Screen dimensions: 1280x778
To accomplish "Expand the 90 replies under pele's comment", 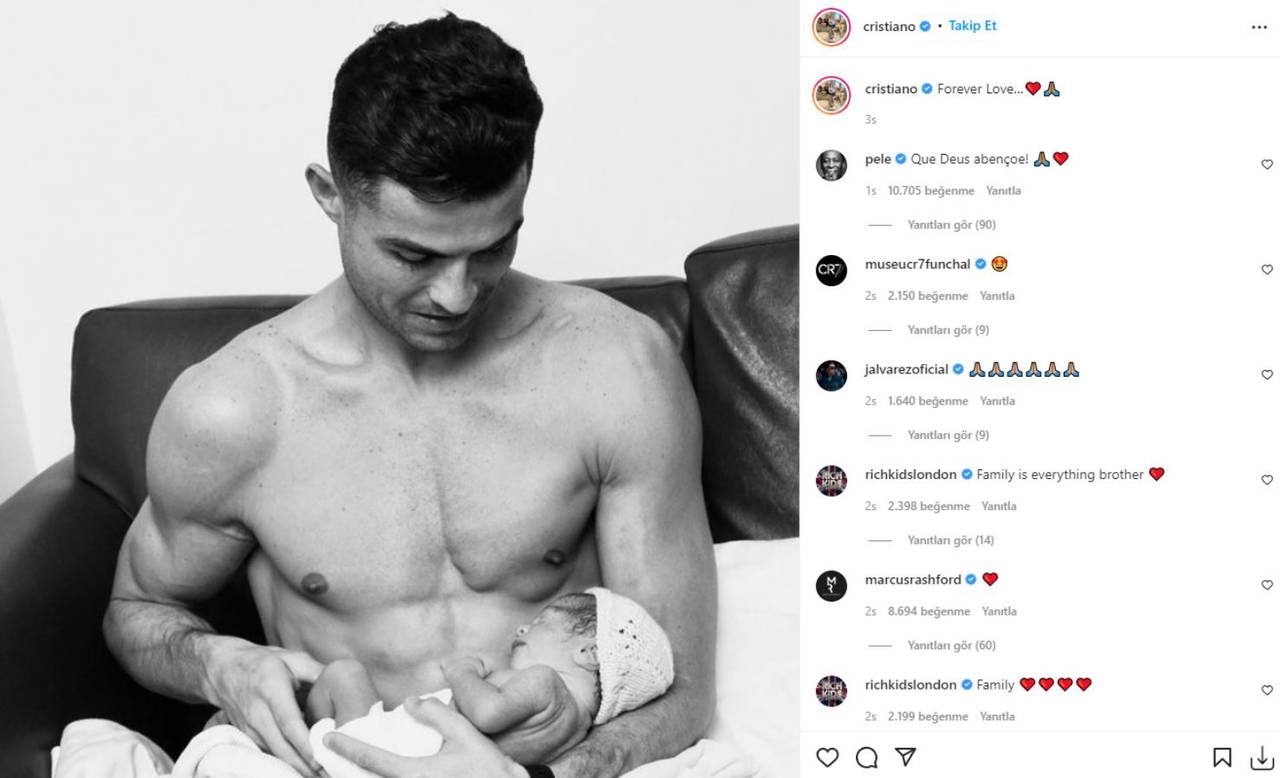I will (x=951, y=225).
